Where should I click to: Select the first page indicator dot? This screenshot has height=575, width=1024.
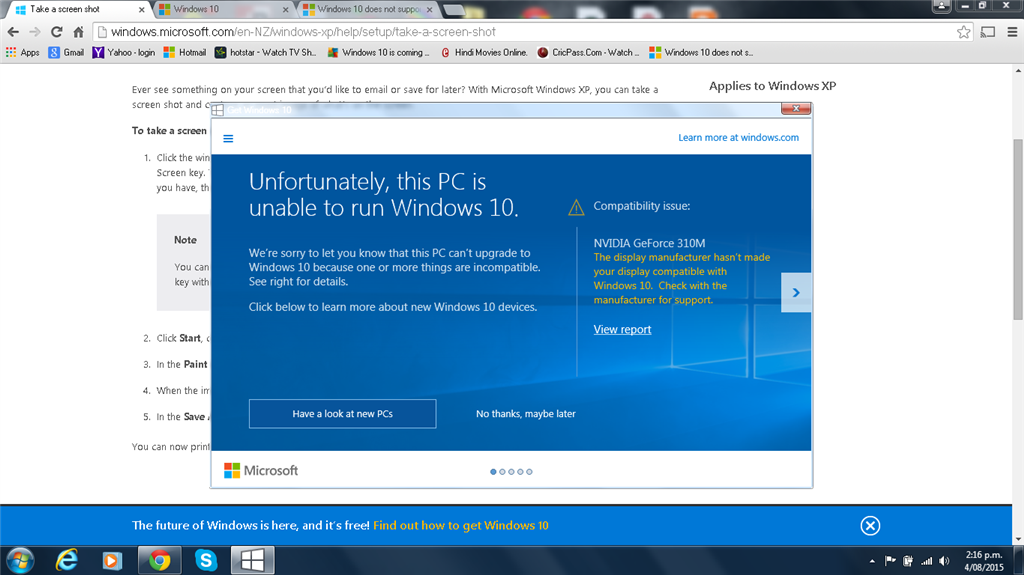tap(493, 472)
